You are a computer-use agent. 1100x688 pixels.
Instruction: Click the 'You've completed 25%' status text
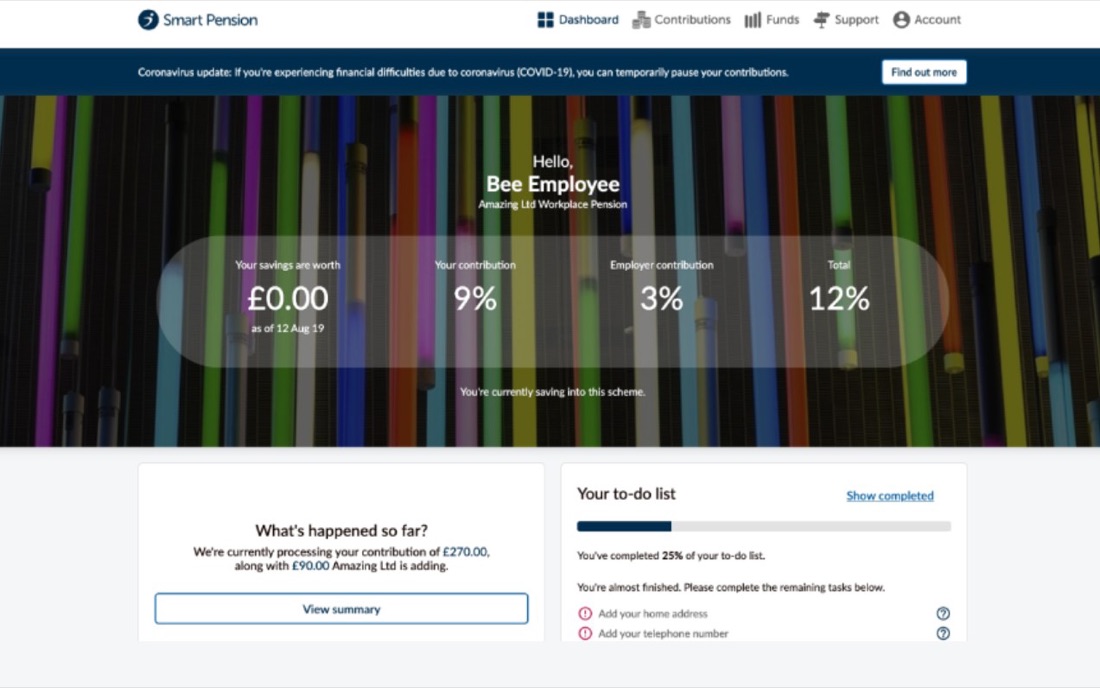pos(671,555)
